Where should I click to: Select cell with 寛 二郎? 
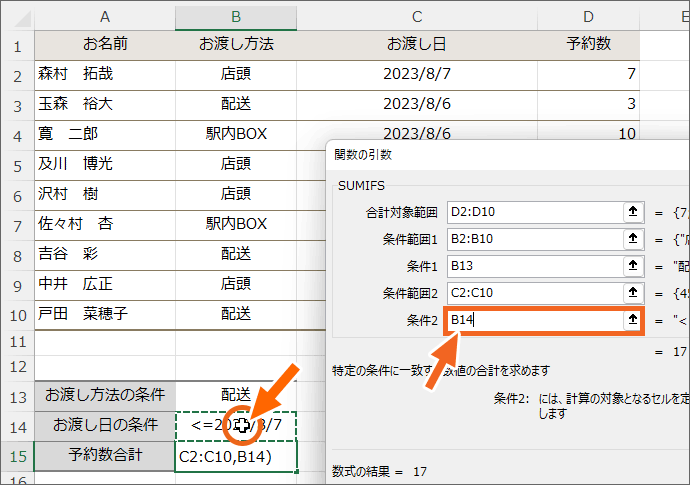coord(105,135)
